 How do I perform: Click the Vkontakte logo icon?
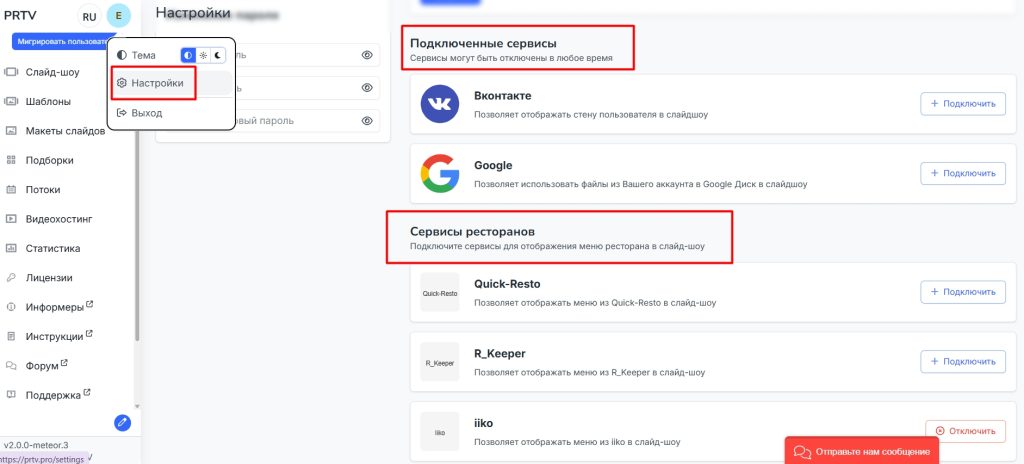(x=440, y=104)
